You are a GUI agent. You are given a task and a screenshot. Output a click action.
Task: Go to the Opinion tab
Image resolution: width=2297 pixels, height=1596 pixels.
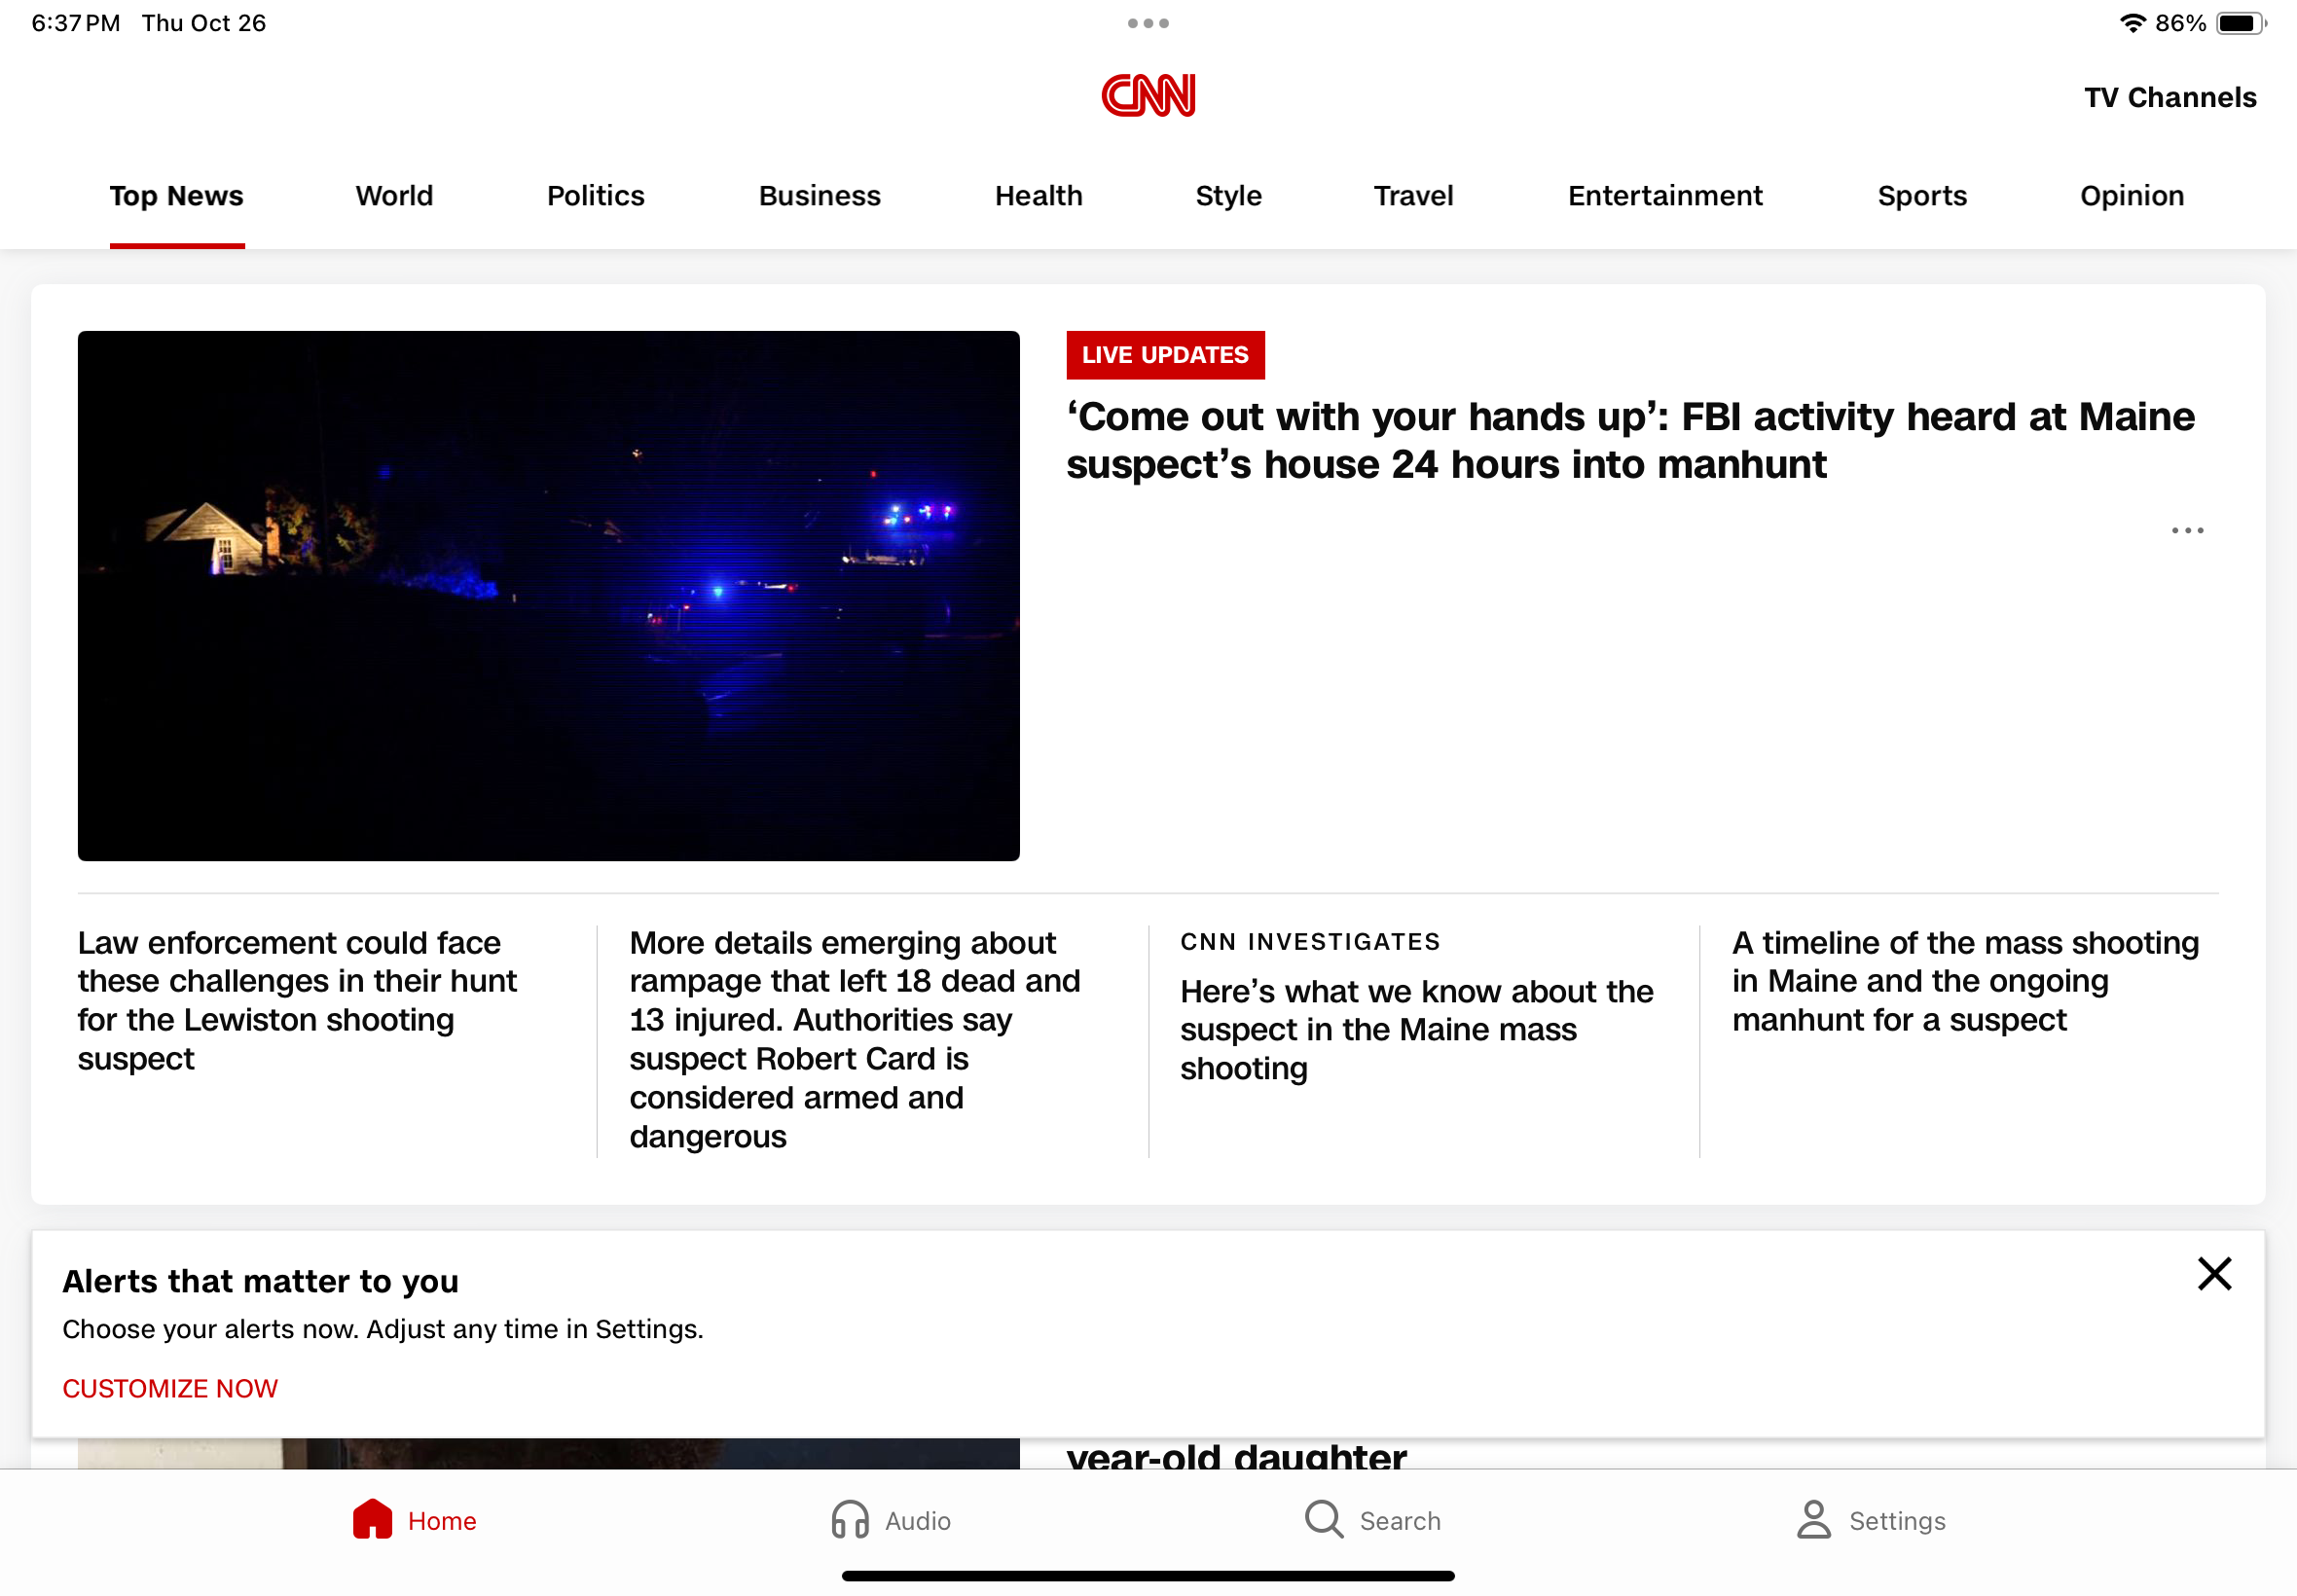(x=2131, y=196)
